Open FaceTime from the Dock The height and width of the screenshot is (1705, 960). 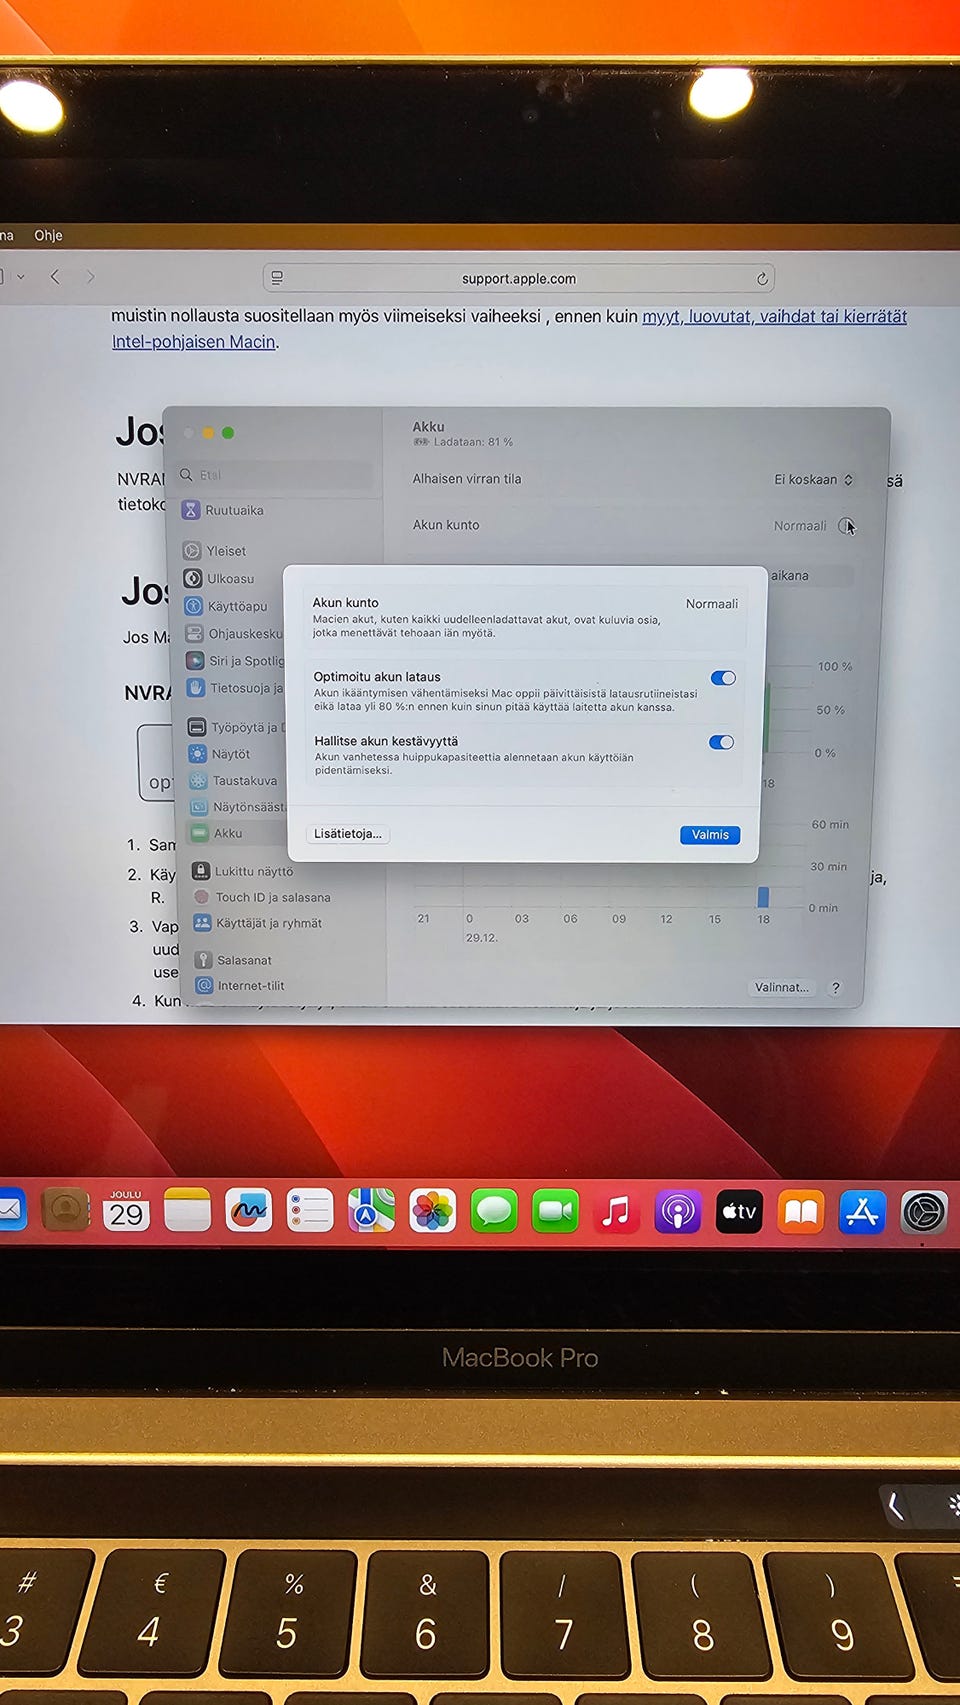coord(555,1211)
